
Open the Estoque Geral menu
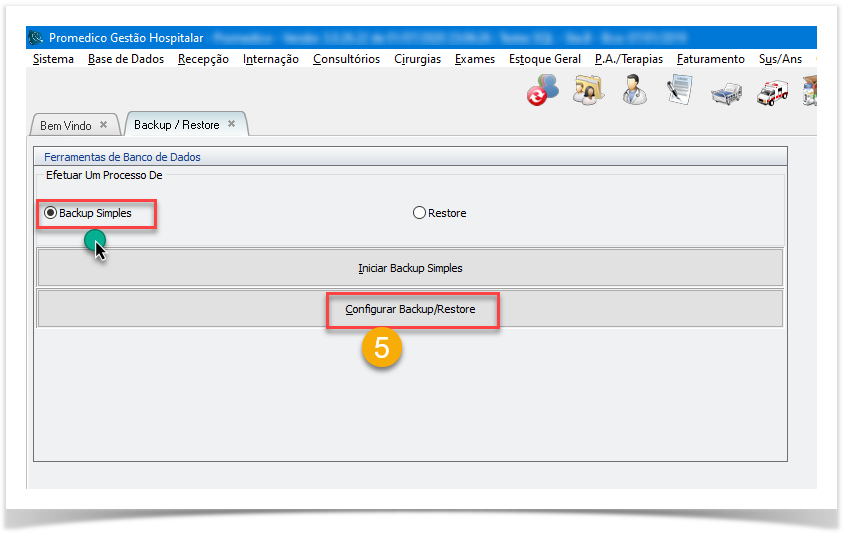pos(544,59)
